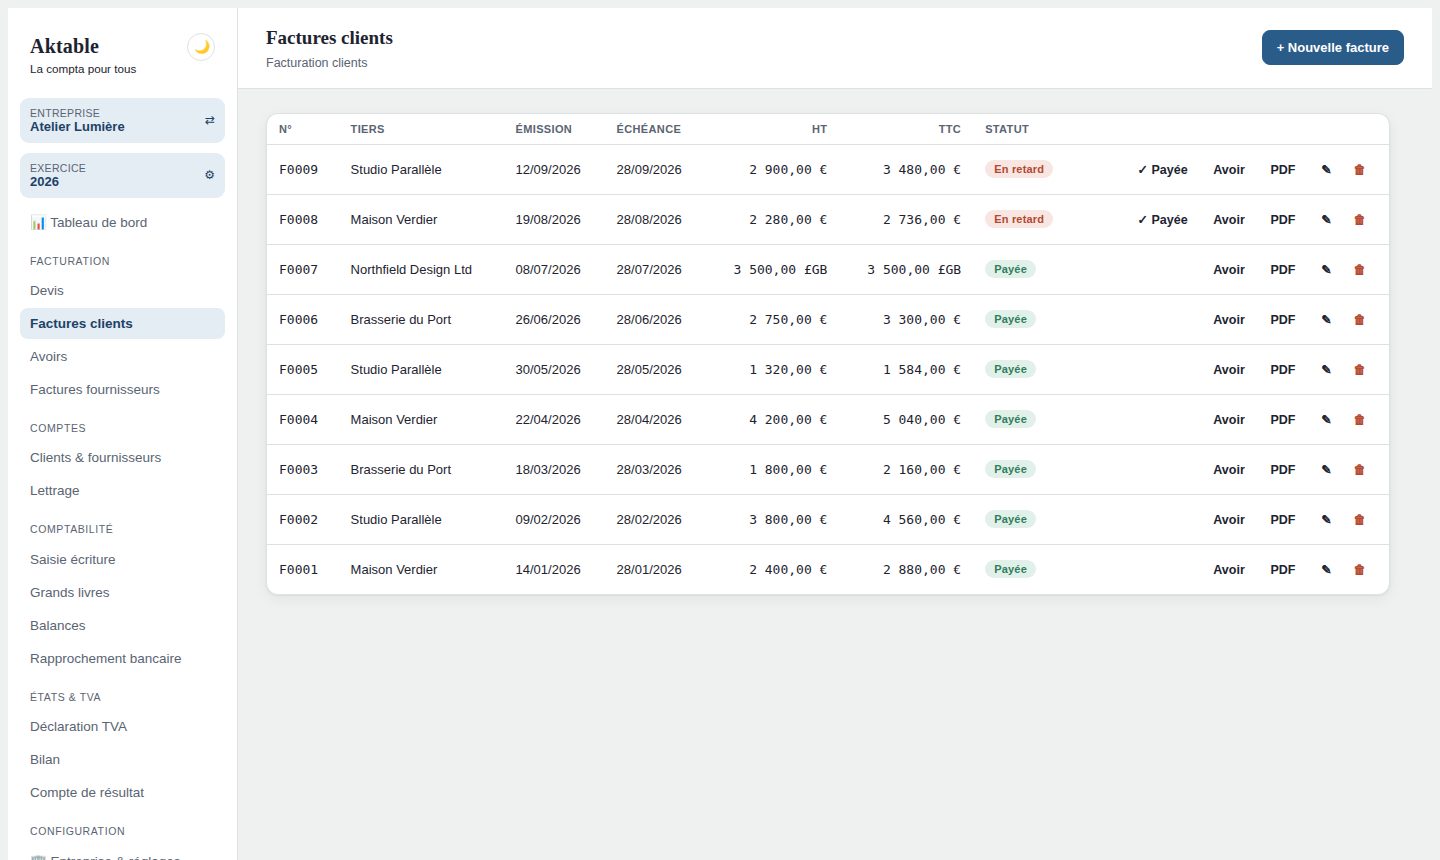The width and height of the screenshot is (1440, 860).
Task: Select Northfield Design Ltd client name
Action: pyautogui.click(x=411, y=270)
